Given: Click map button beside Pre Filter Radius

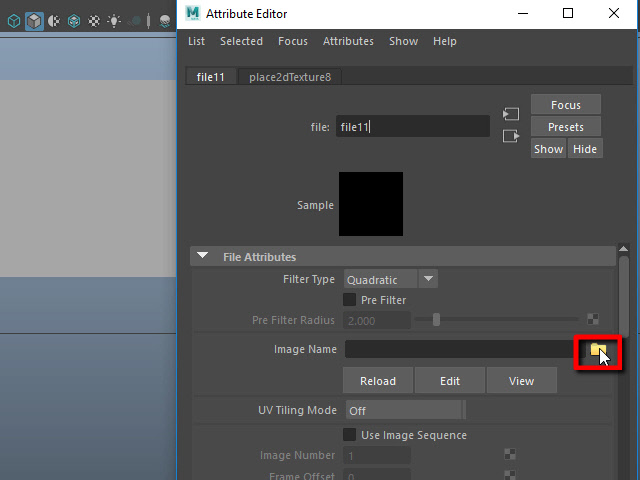Looking at the screenshot, I should coord(593,320).
